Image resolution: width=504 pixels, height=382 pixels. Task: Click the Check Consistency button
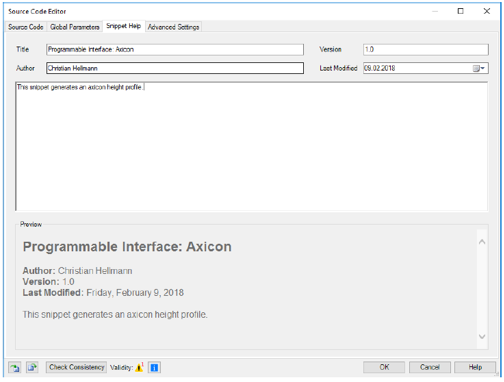click(77, 367)
